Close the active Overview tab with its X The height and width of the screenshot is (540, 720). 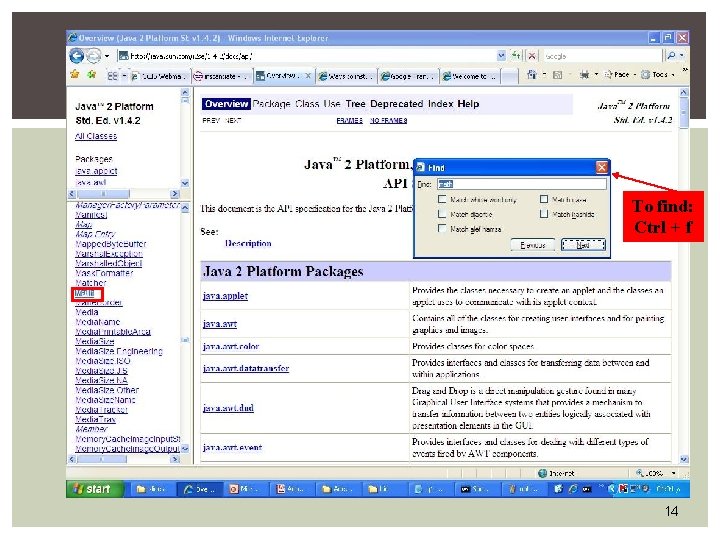(x=308, y=76)
